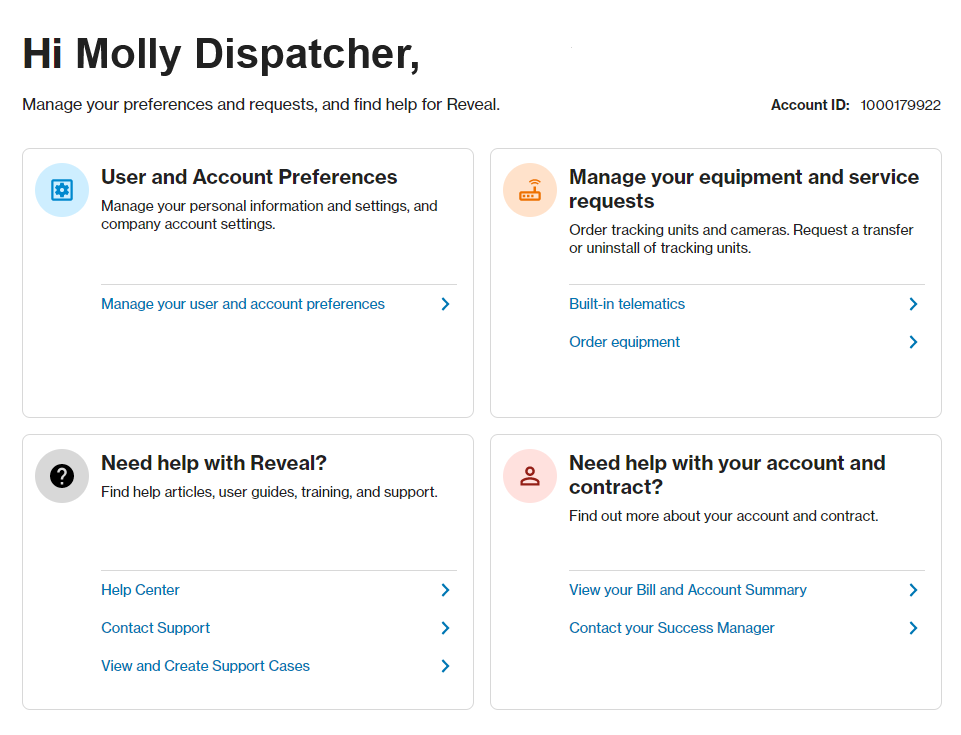Image resolution: width=961 pixels, height=735 pixels.
Task: Click the red person account icon
Action: pos(530,476)
